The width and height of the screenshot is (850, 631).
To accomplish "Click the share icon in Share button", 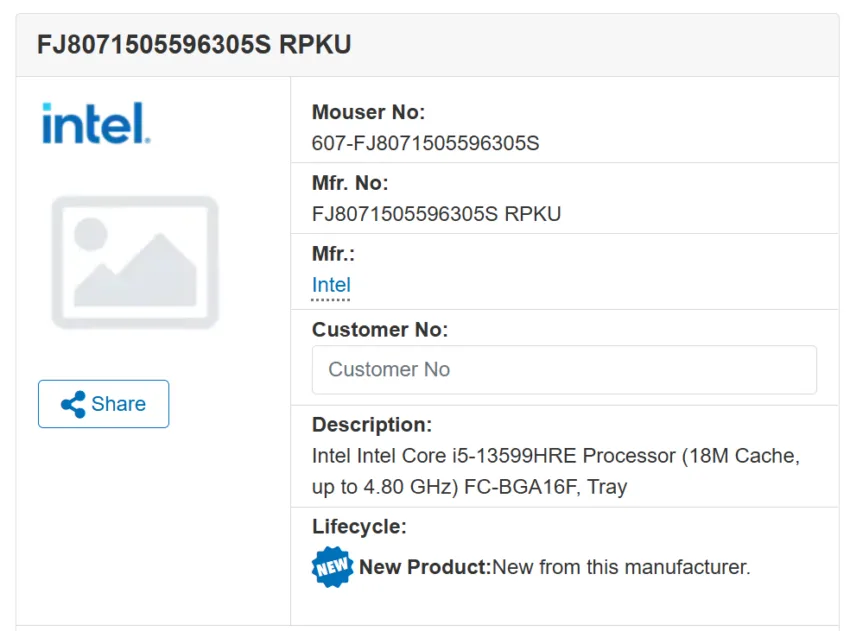I will (73, 404).
